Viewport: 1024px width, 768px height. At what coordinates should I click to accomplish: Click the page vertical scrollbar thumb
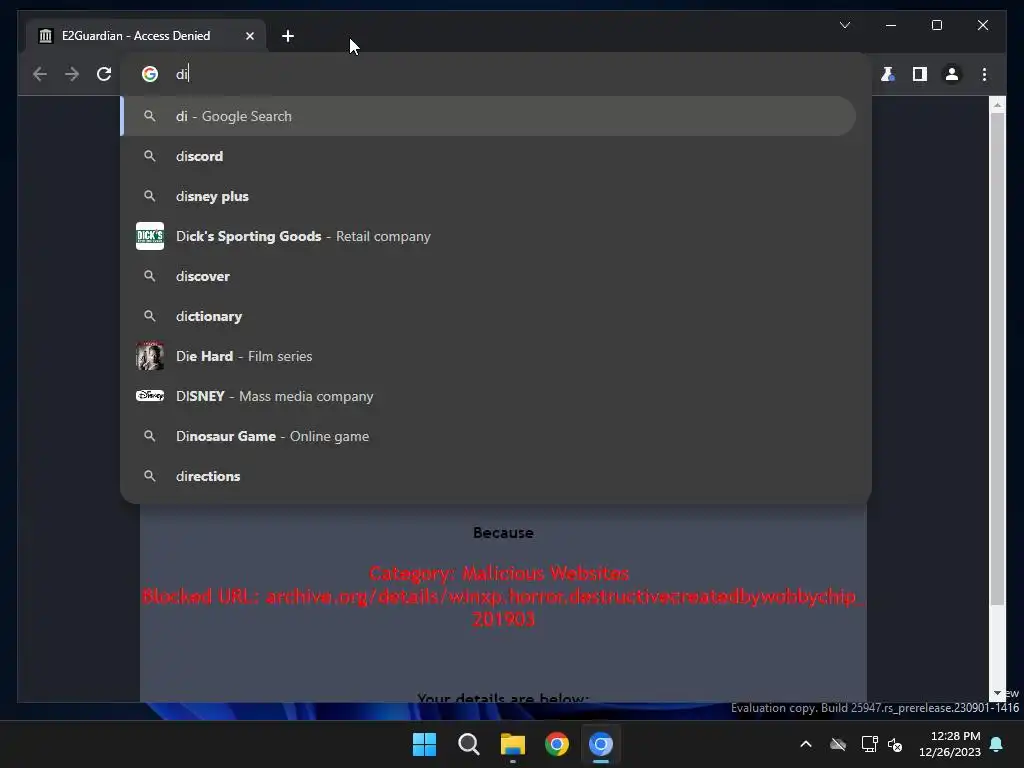997,359
